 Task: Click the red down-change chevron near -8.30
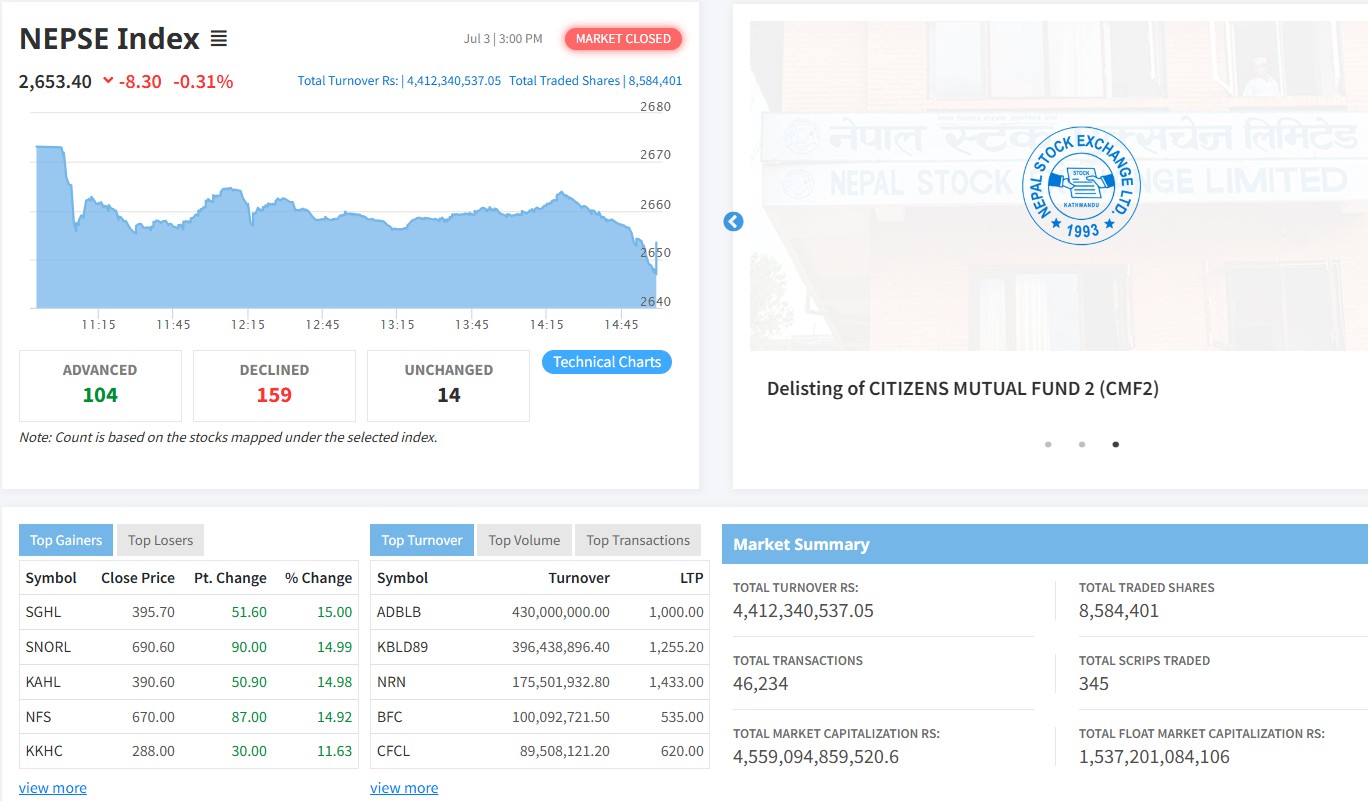pyautogui.click(x=108, y=81)
